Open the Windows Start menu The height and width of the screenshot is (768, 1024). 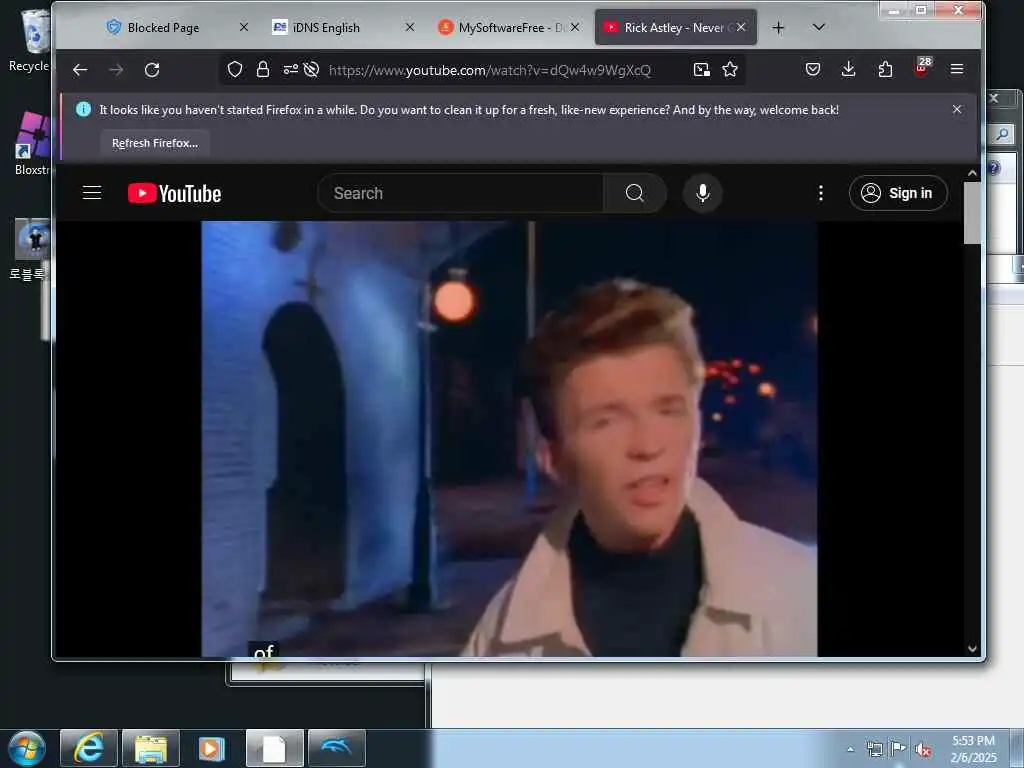point(27,748)
